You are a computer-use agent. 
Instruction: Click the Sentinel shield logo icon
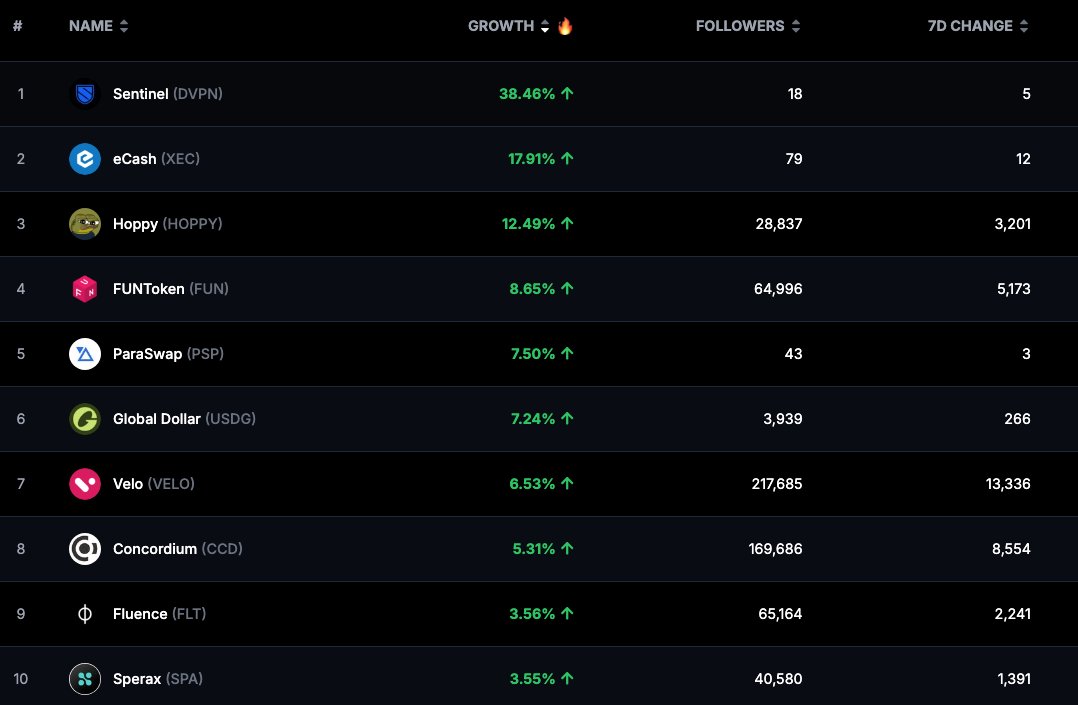pyautogui.click(x=85, y=94)
